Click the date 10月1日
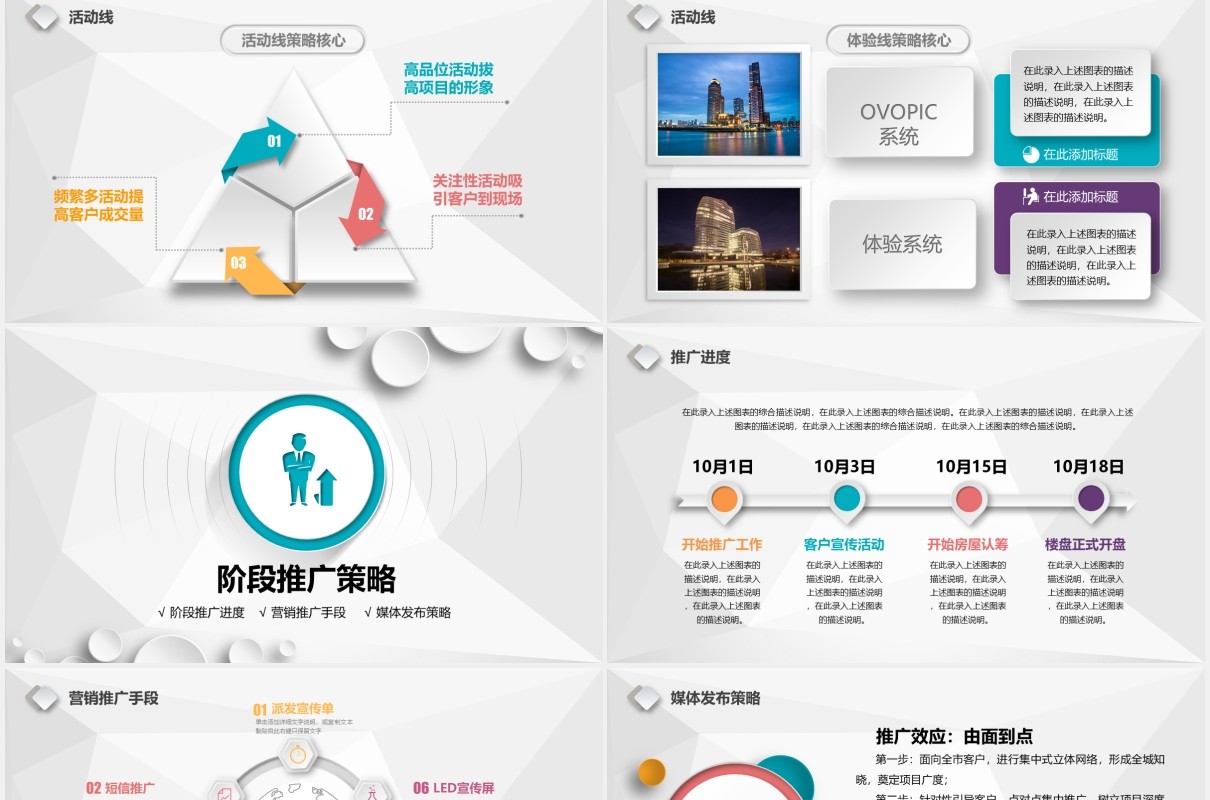This screenshot has height=800, width=1210. coord(723,466)
